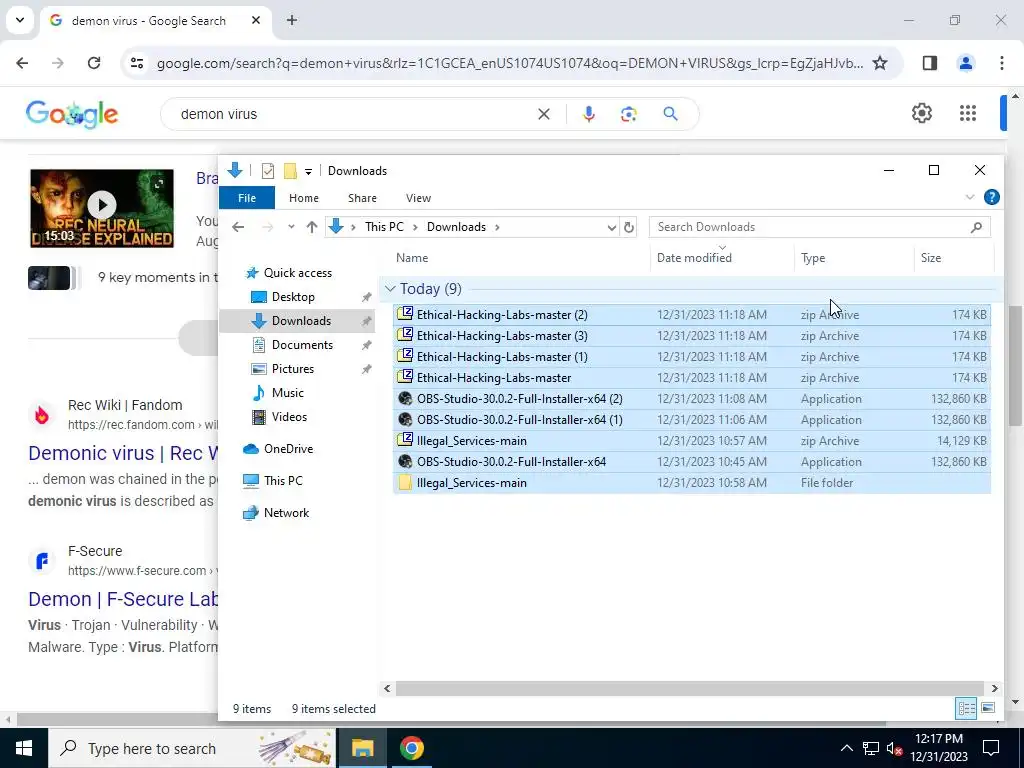Open File Explorer from the taskbar

[362, 748]
